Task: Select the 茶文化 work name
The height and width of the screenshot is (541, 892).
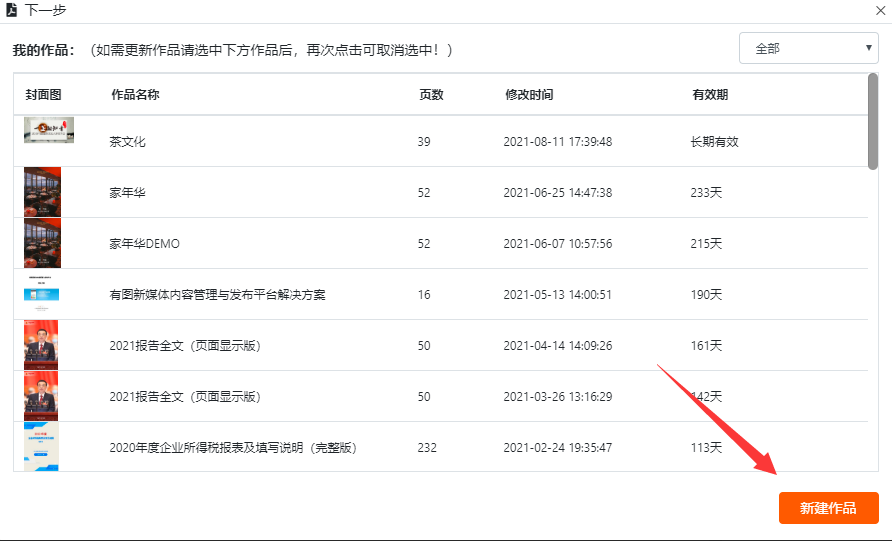Action: [x=128, y=142]
